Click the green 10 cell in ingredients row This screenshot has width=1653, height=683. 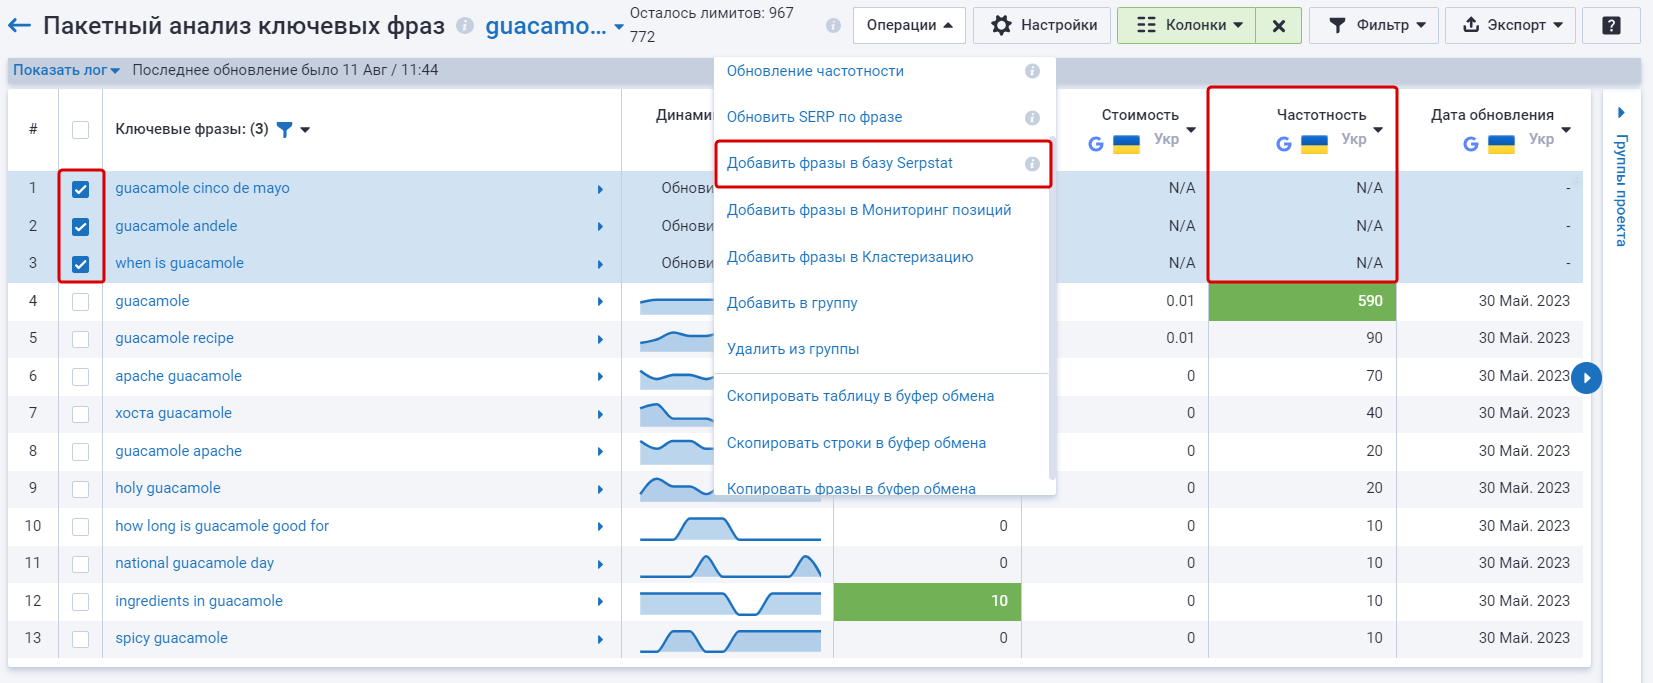coord(927,601)
